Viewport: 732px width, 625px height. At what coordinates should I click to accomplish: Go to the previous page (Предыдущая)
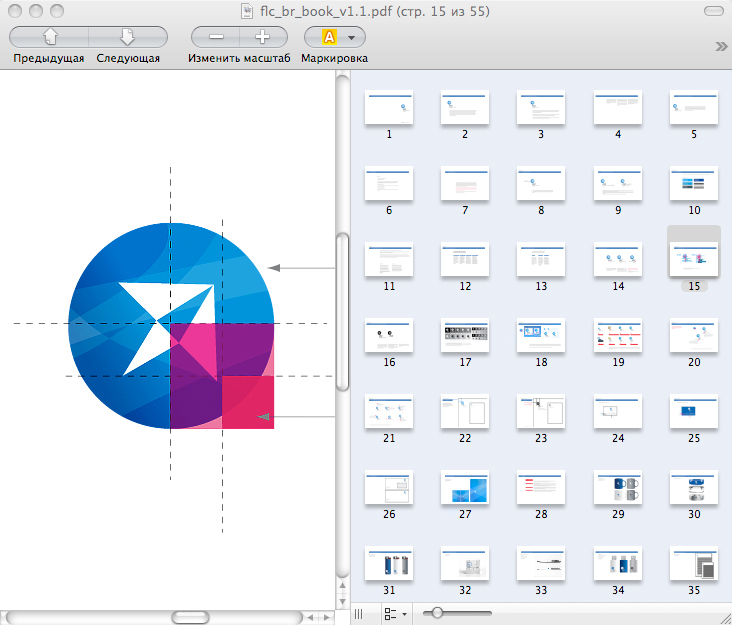pyautogui.click(x=49, y=37)
